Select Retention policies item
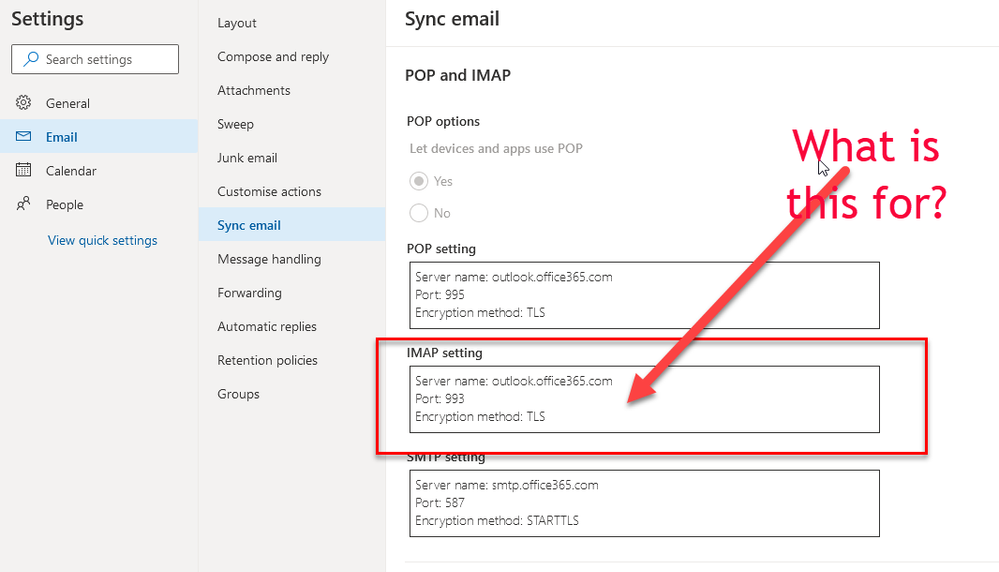This screenshot has width=999, height=572. click(x=267, y=360)
